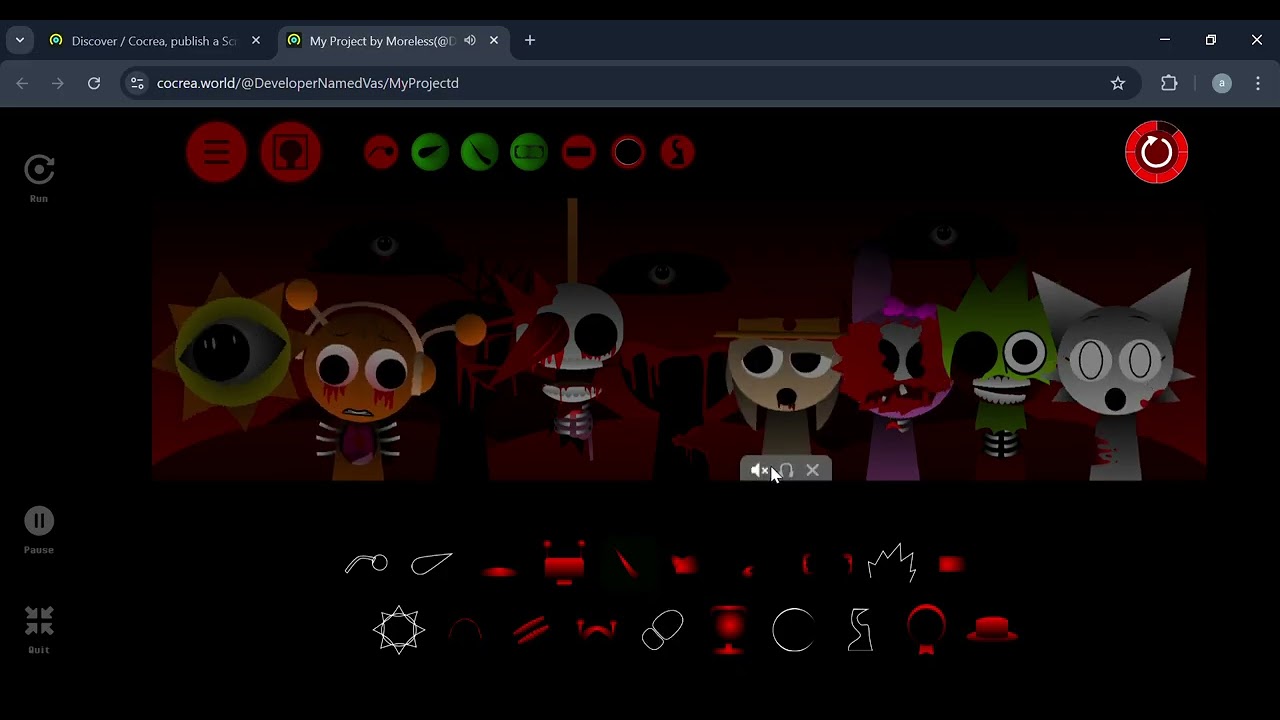The width and height of the screenshot is (1280, 720).
Task: Click the cocrea.world address bar URL
Action: 308,84
